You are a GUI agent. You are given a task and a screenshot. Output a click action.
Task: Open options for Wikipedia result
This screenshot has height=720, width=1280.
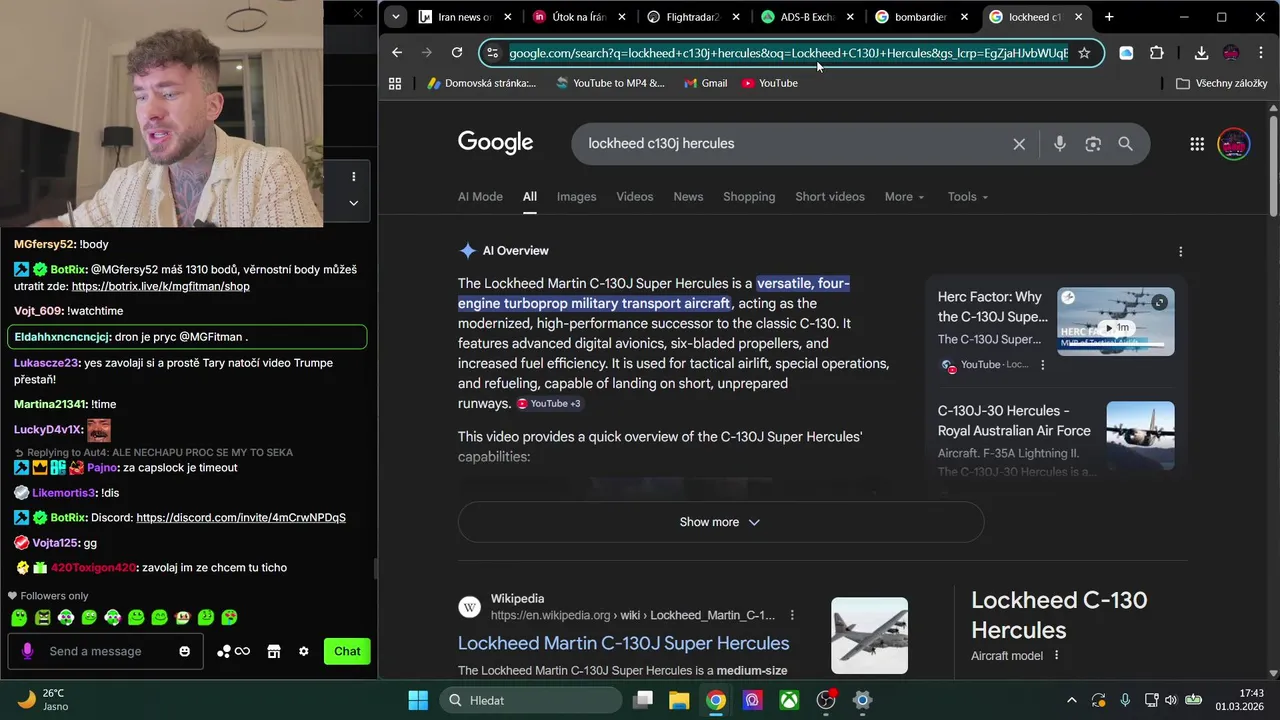792,615
